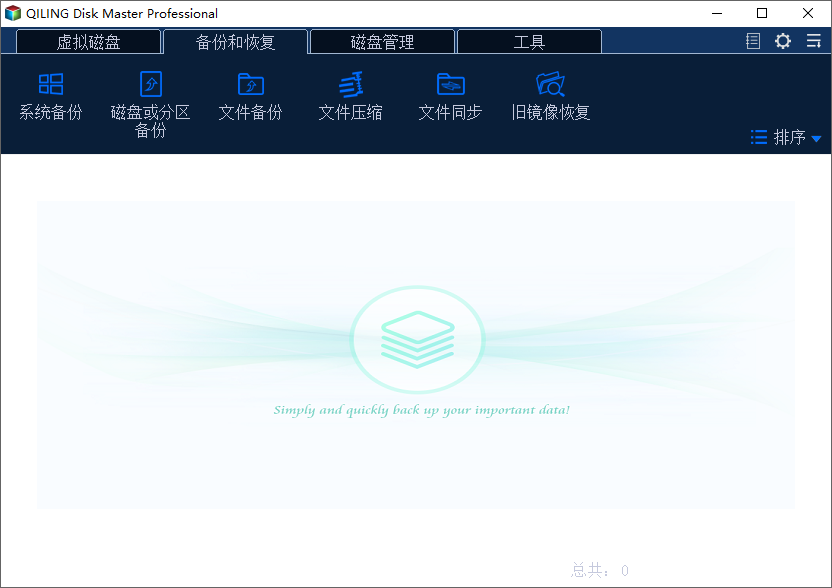Open the 文件同步 (File Sync) feature
This screenshot has width=832, height=588.
point(449,95)
